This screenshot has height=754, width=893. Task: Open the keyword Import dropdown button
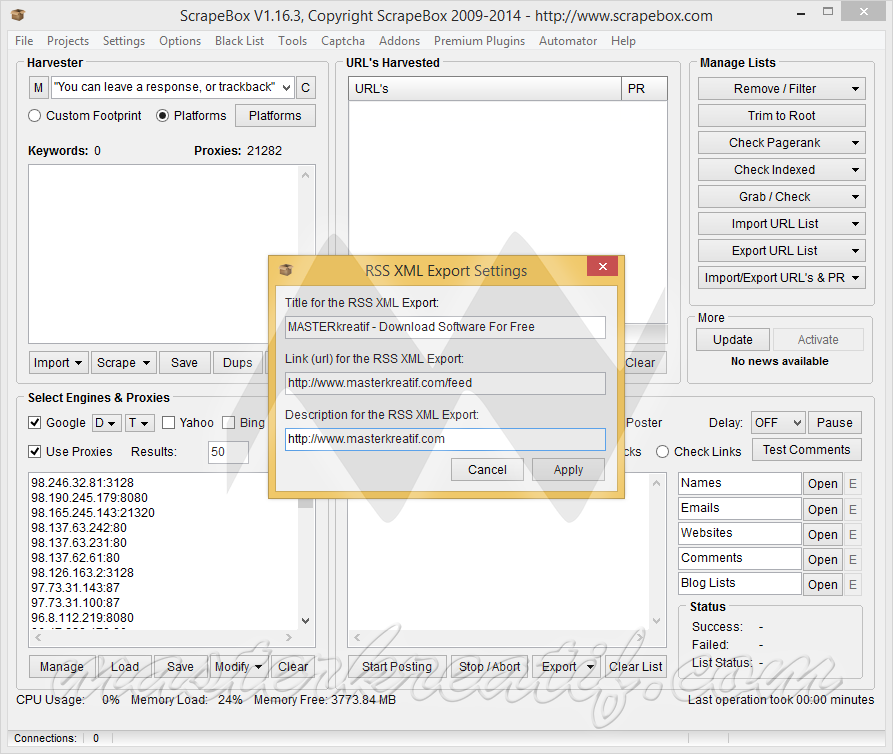[59, 363]
